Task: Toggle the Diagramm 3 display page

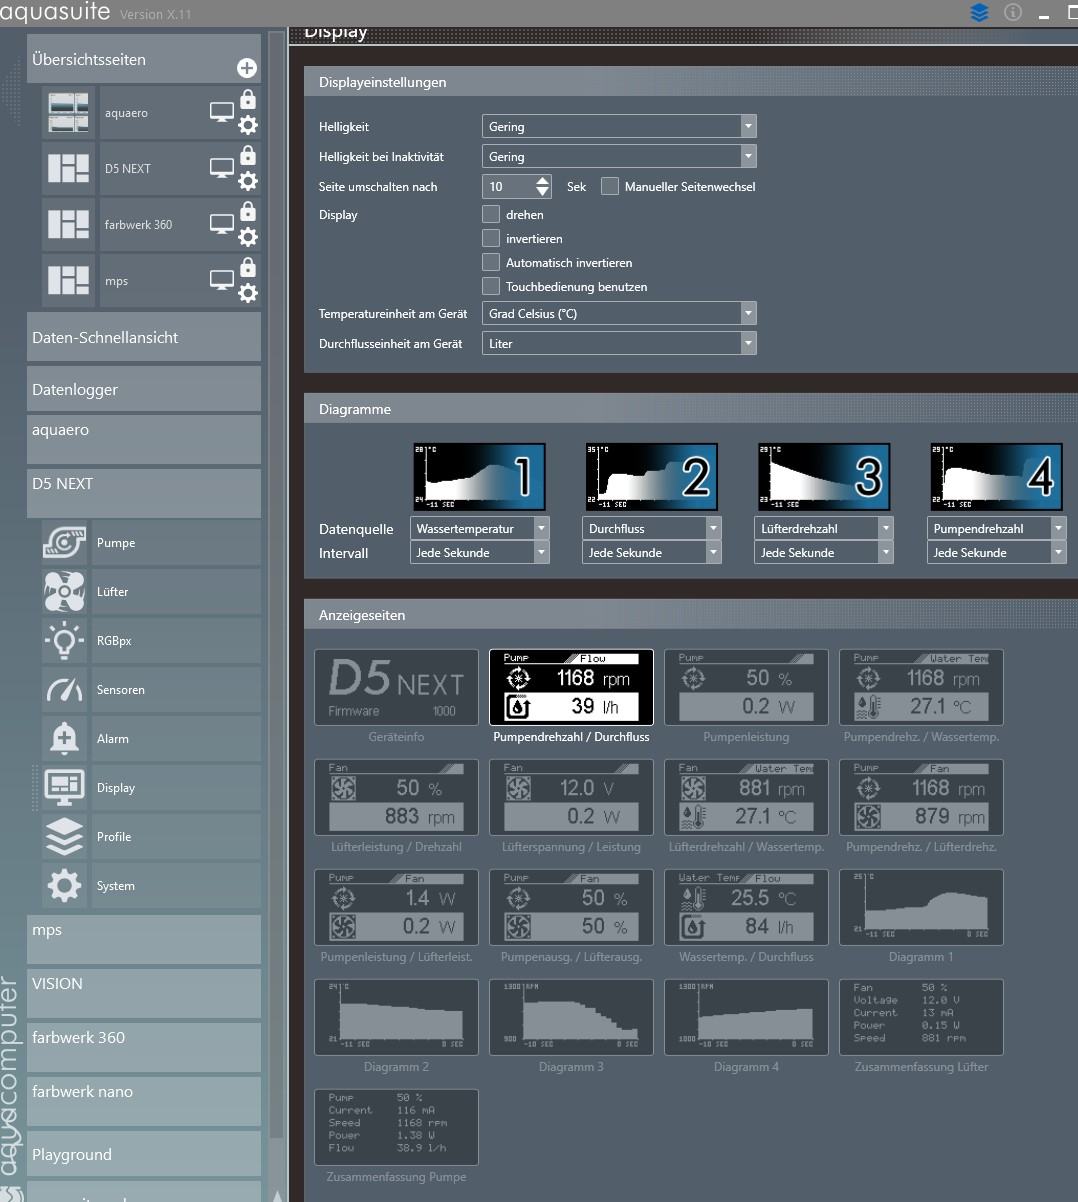Action: click(571, 1017)
